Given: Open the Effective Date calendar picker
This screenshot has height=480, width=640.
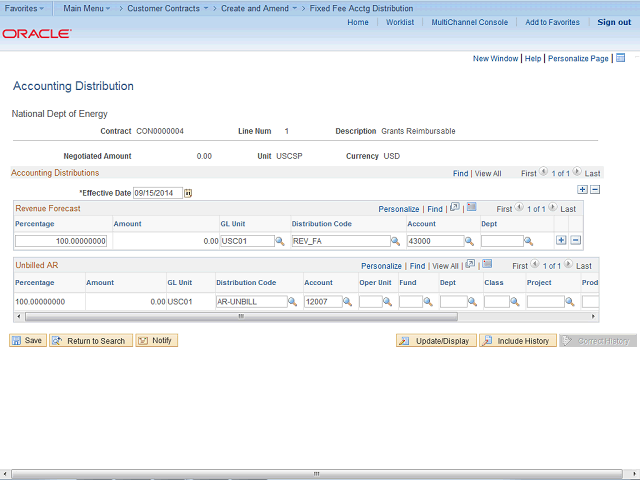Looking at the screenshot, I should 188,193.
